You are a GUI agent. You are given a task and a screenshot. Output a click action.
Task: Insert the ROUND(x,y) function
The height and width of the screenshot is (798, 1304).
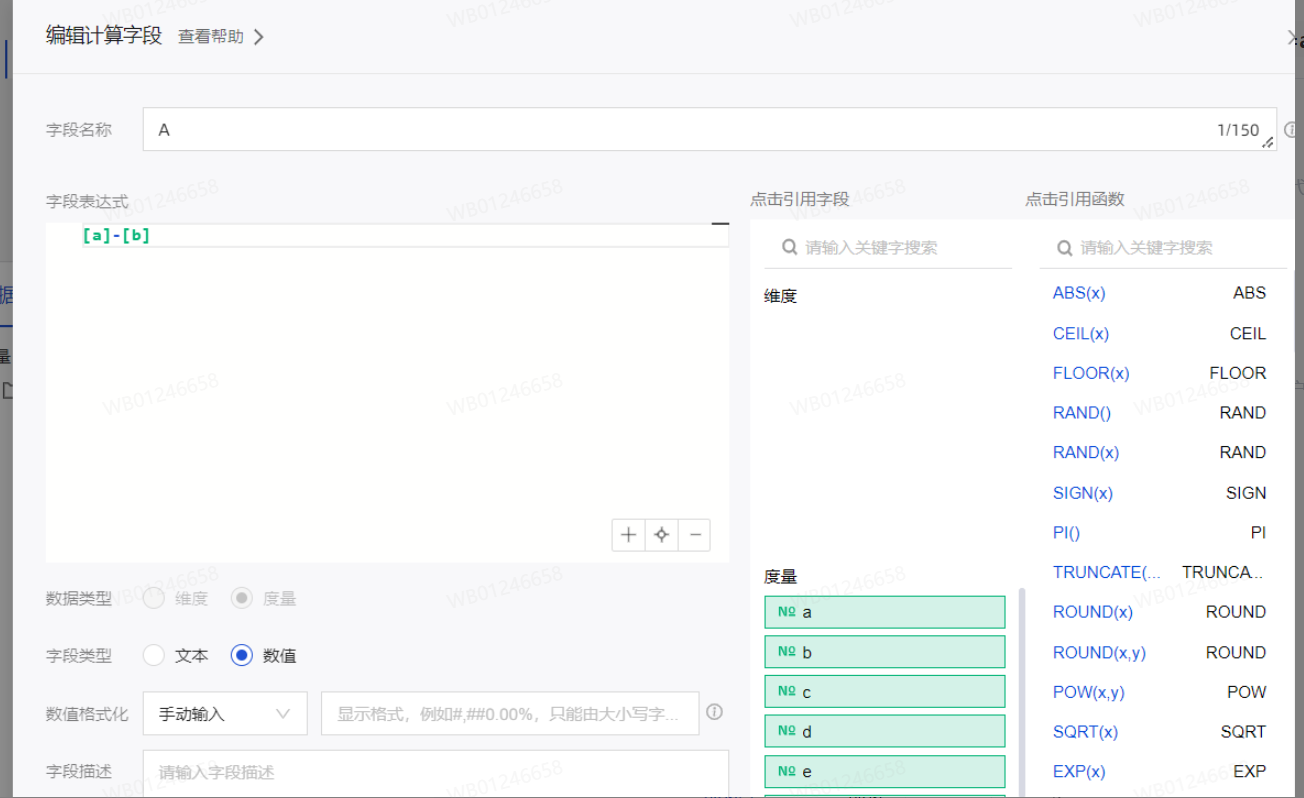click(x=1099, y=652)
